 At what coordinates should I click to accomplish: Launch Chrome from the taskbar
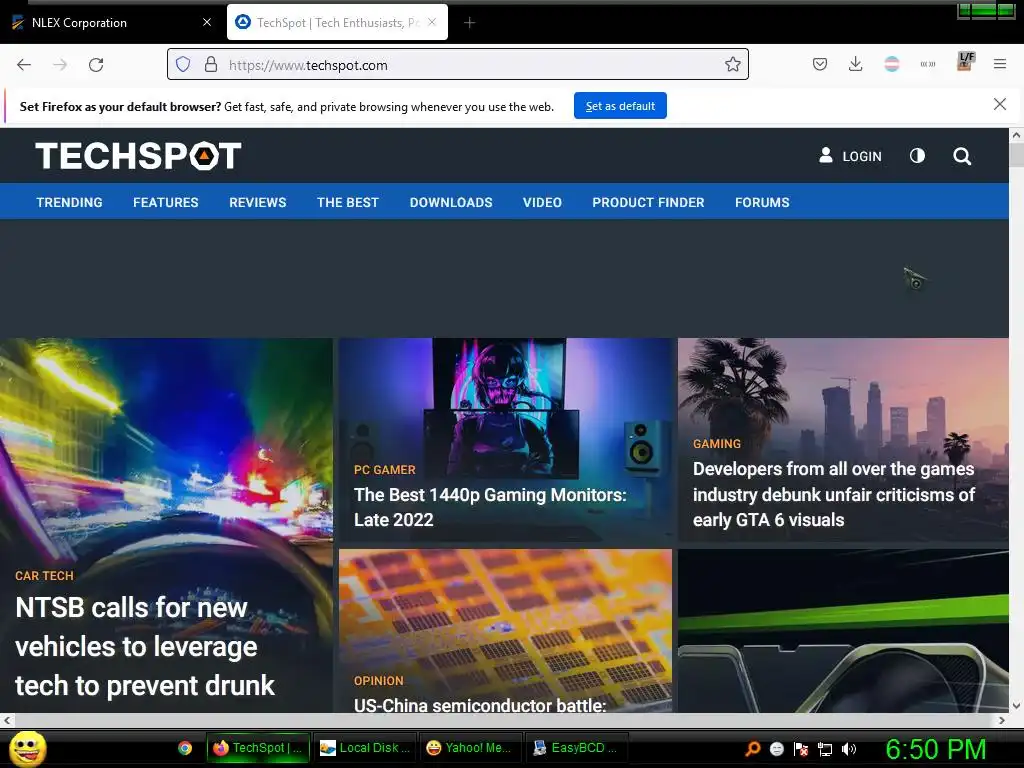click(x=185, y=748)
